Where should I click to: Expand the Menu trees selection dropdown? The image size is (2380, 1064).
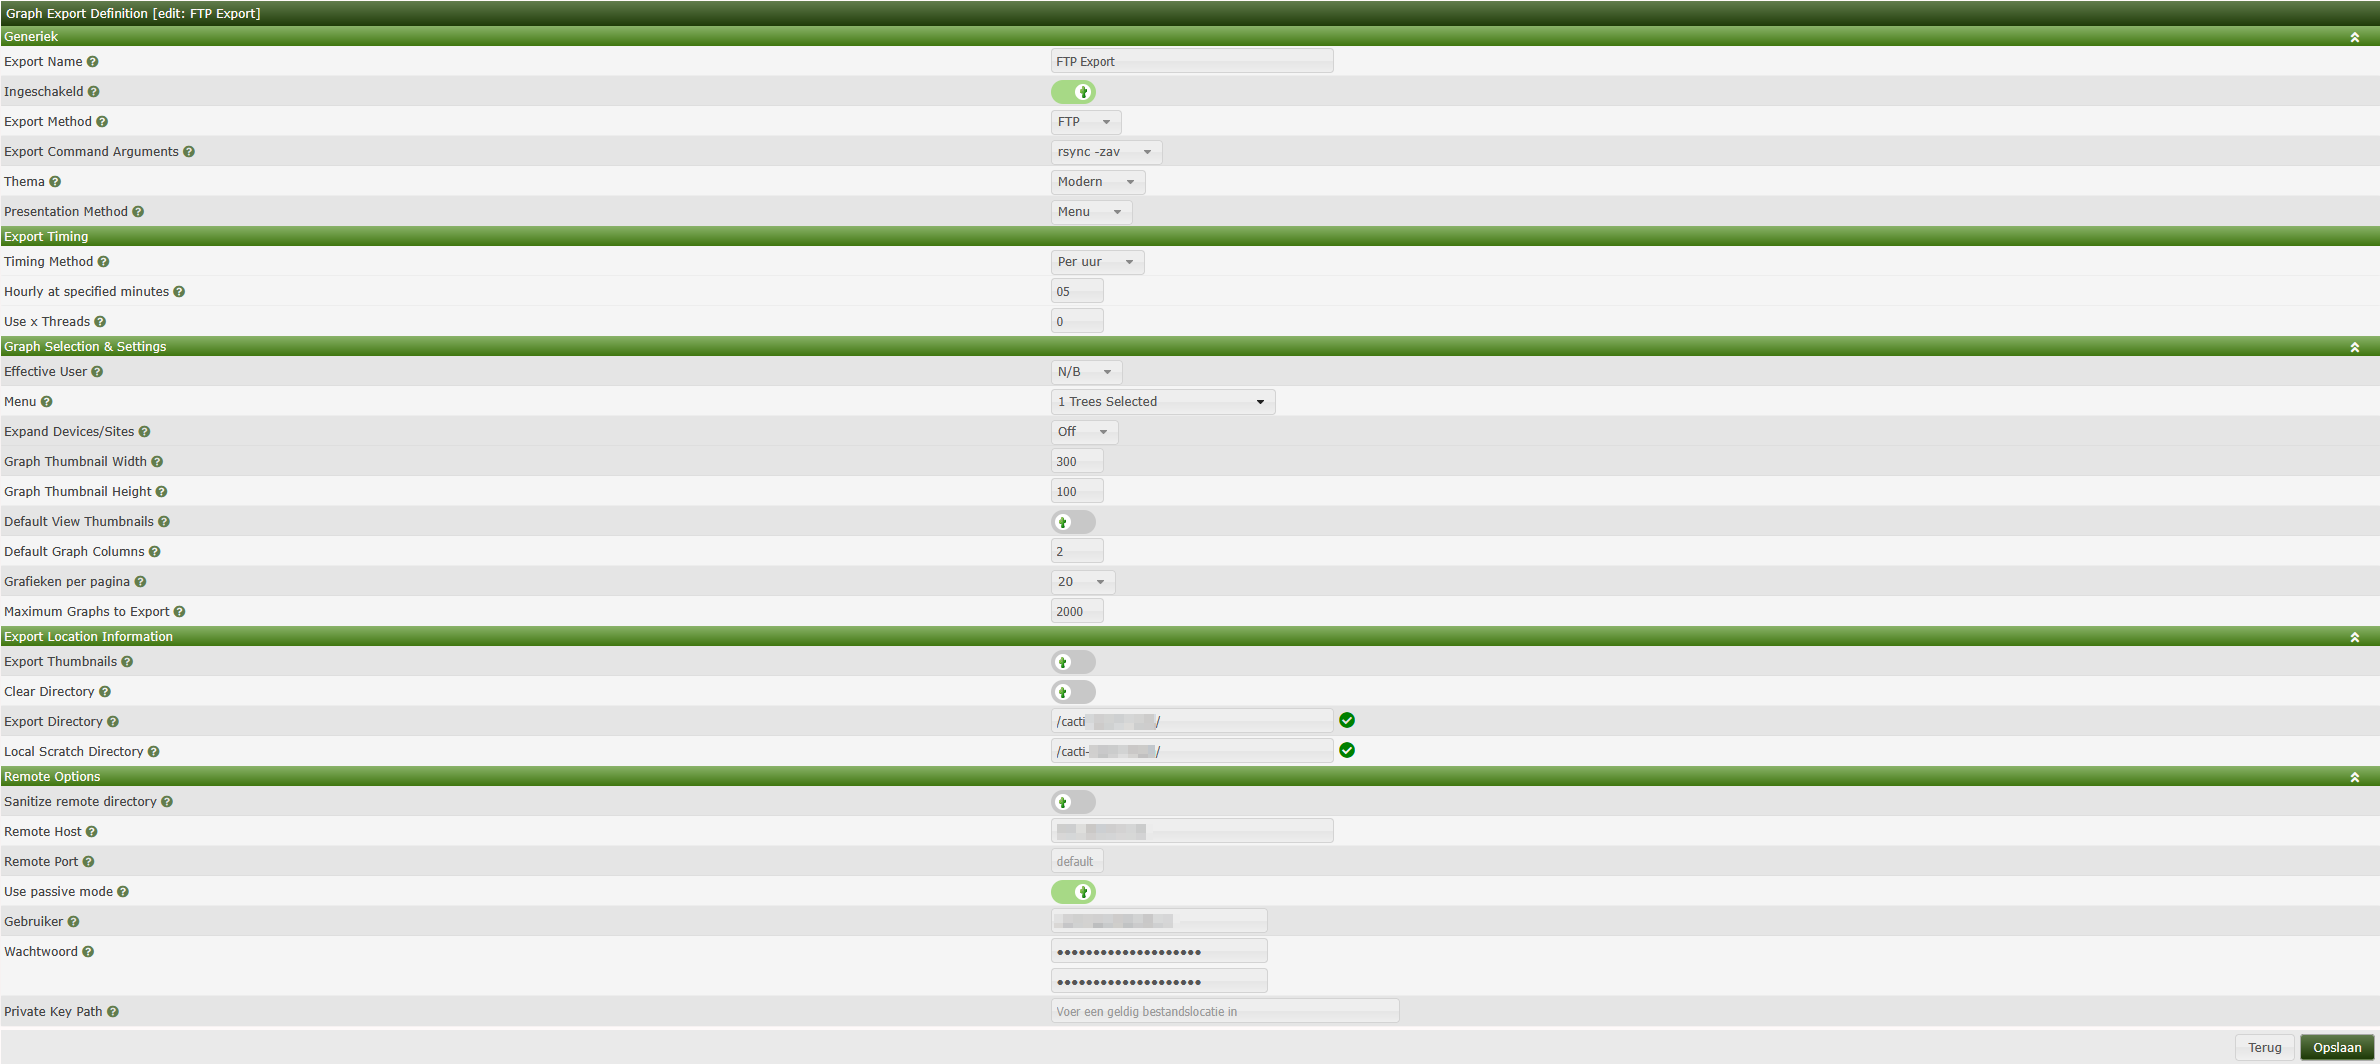coord(1162,402)
